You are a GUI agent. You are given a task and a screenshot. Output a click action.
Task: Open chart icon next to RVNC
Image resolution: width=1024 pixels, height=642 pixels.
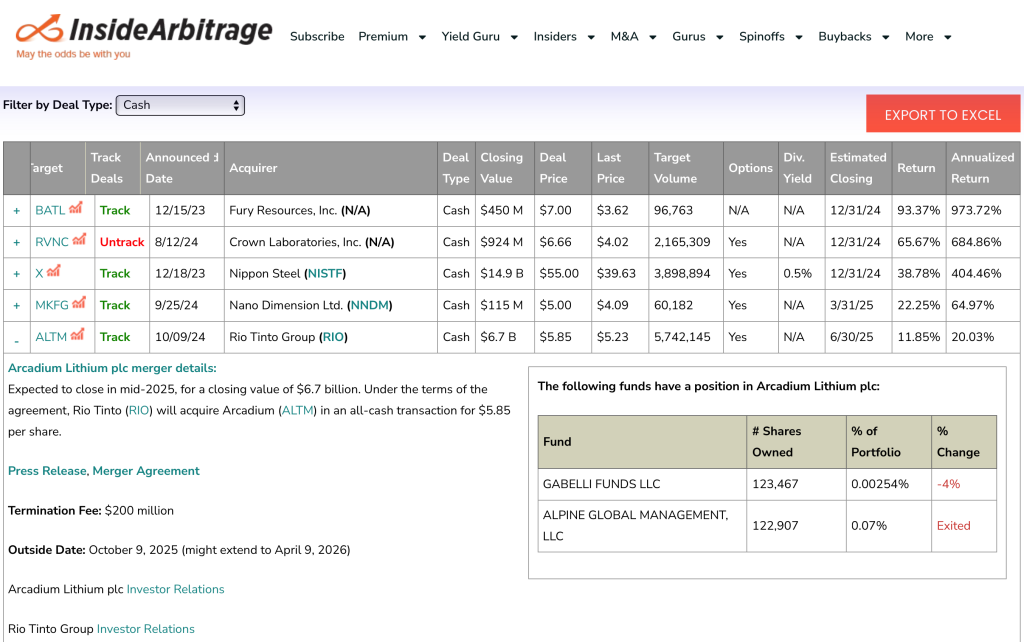(x=79, y=240)
